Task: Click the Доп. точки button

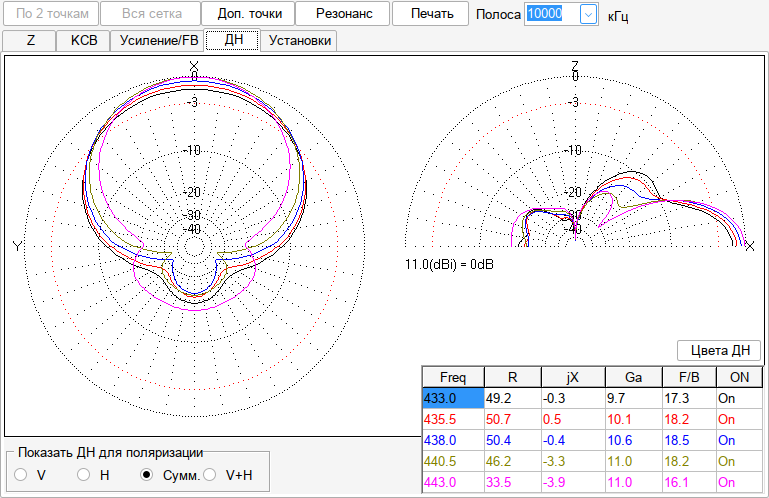Action: (x=249, y=14)
